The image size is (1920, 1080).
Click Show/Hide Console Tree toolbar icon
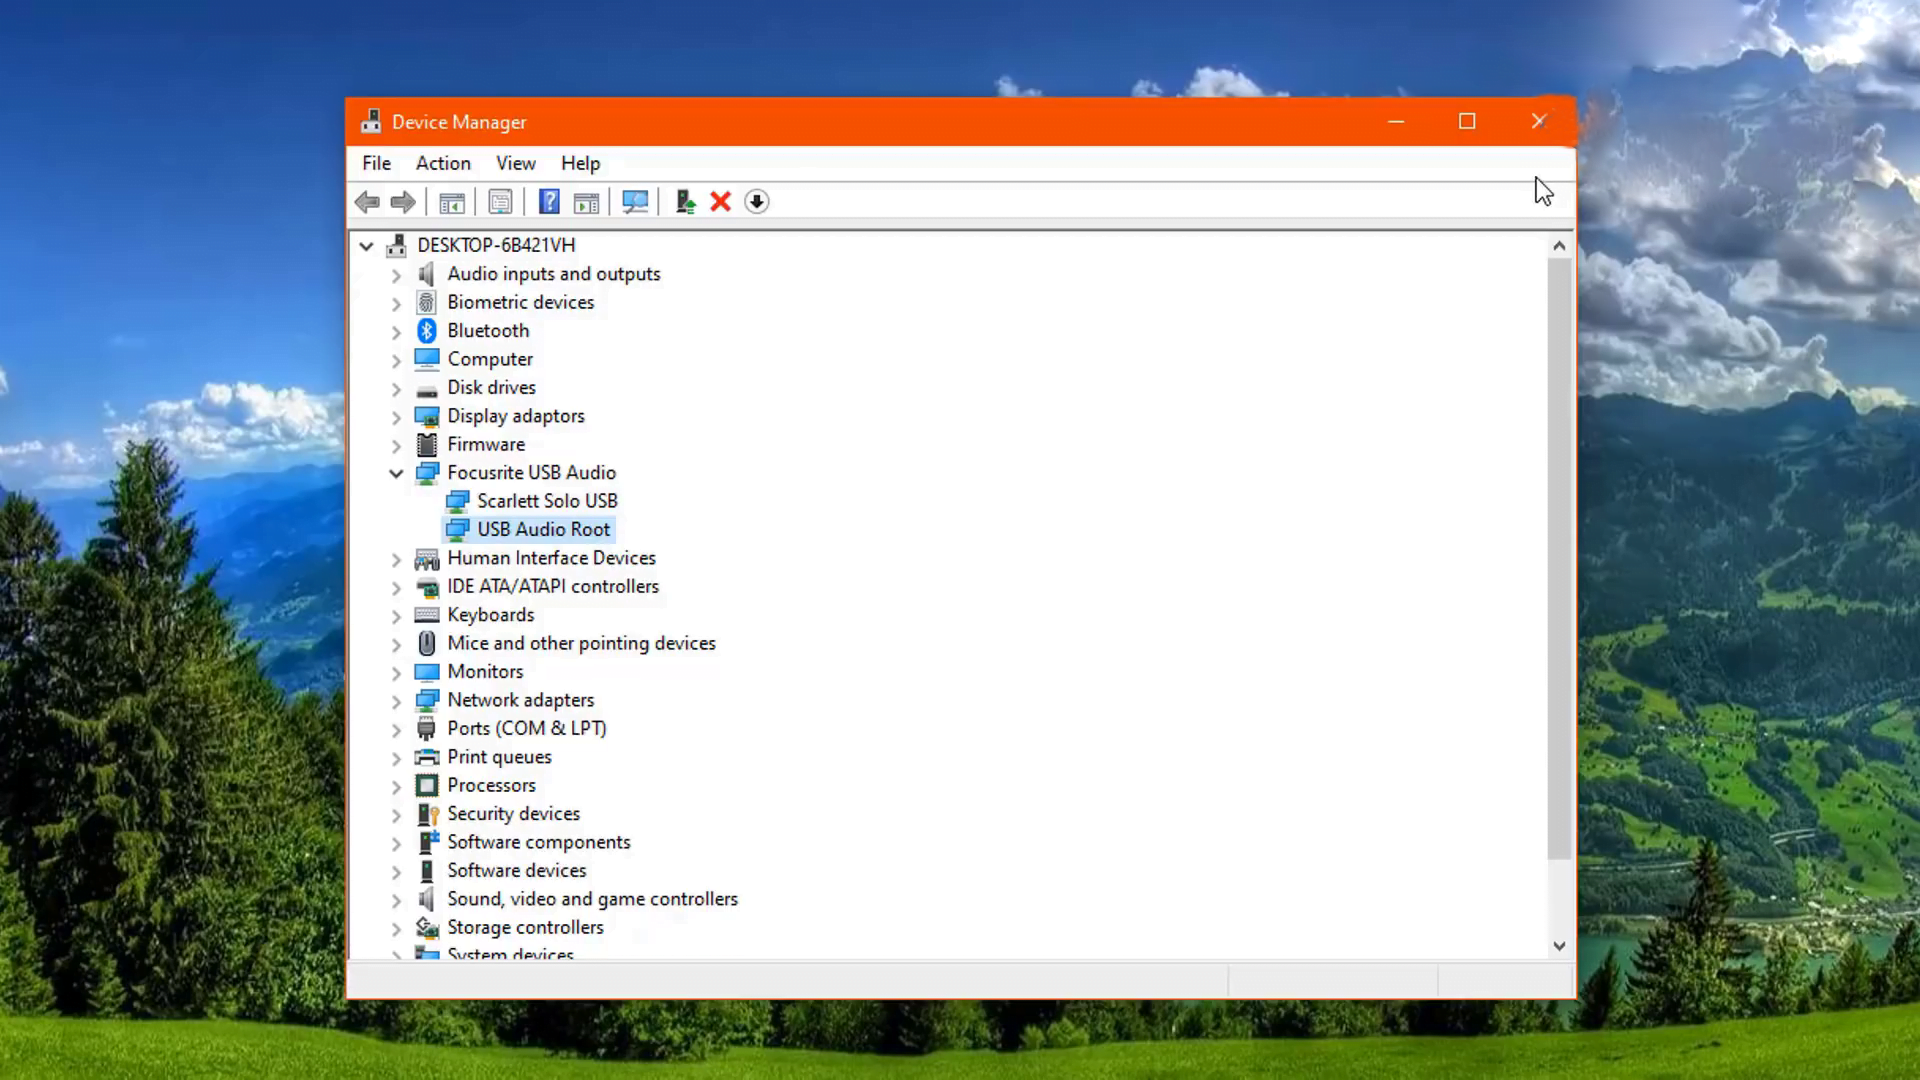pos(452,202)
